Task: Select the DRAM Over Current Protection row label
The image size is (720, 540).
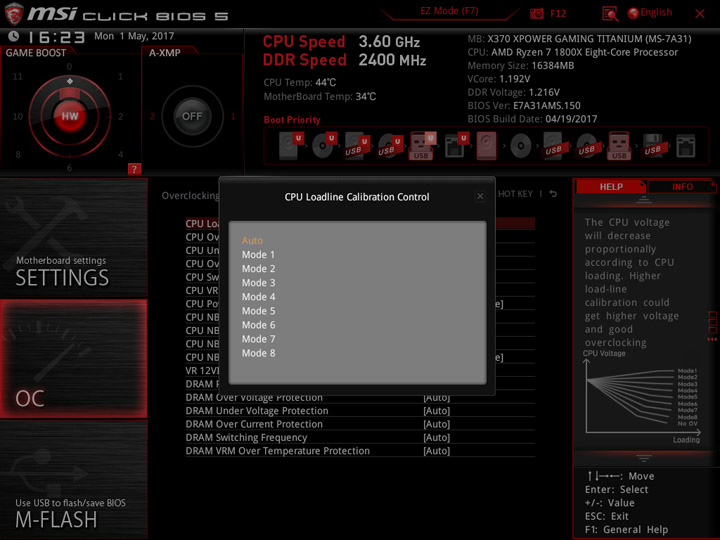Action: click(254, 424)
